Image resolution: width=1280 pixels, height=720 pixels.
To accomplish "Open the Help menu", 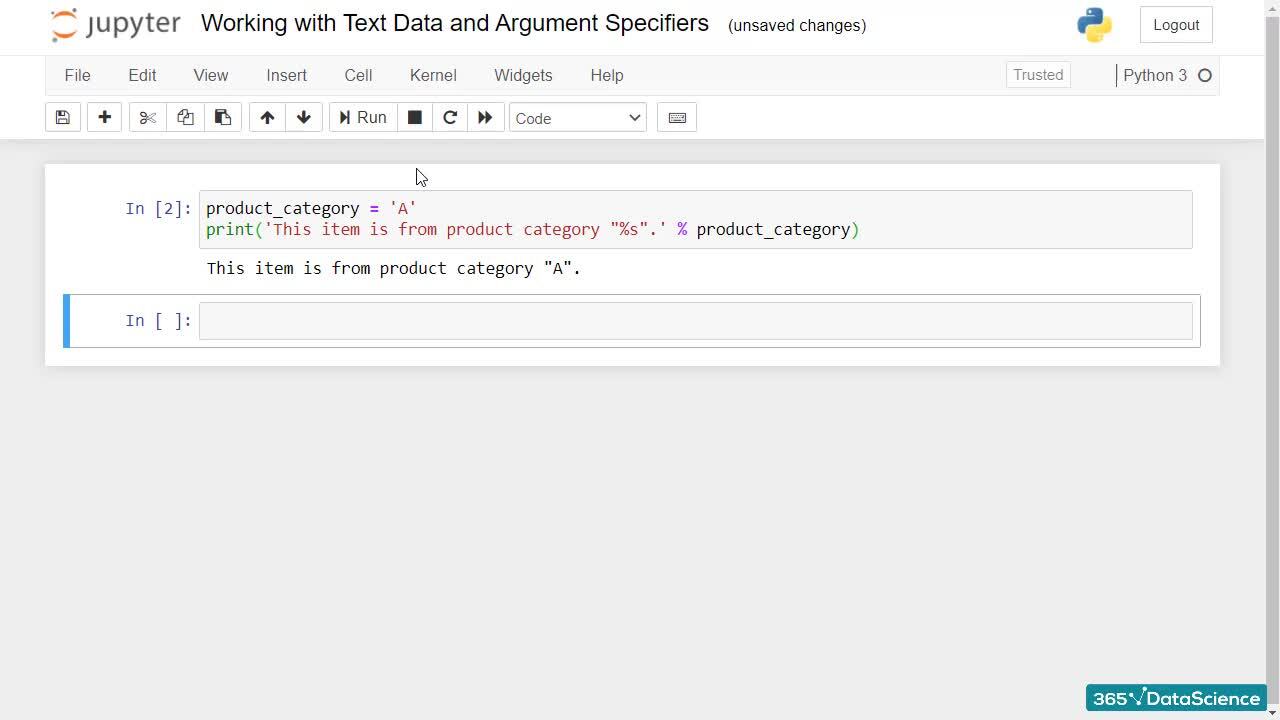I will pyautogui.click(x=607, y=75).
